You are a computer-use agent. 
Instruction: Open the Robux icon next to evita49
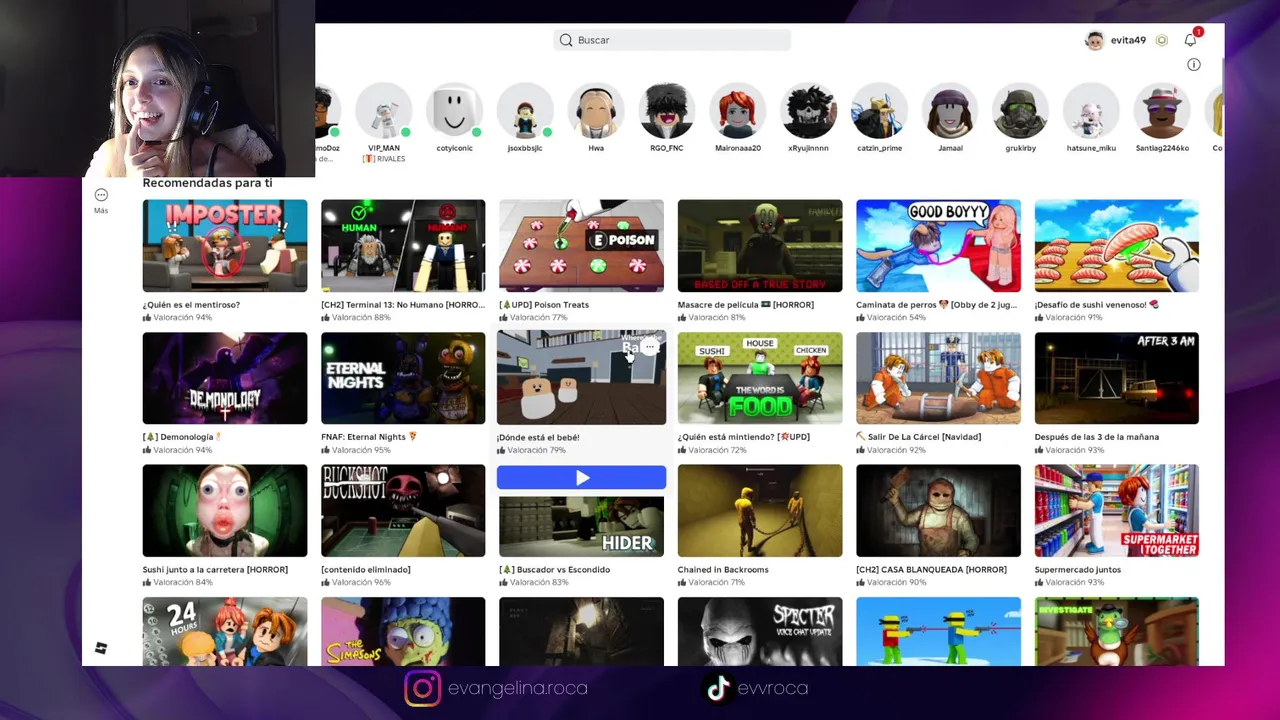pyautogui.click(x=1162, y=40)
